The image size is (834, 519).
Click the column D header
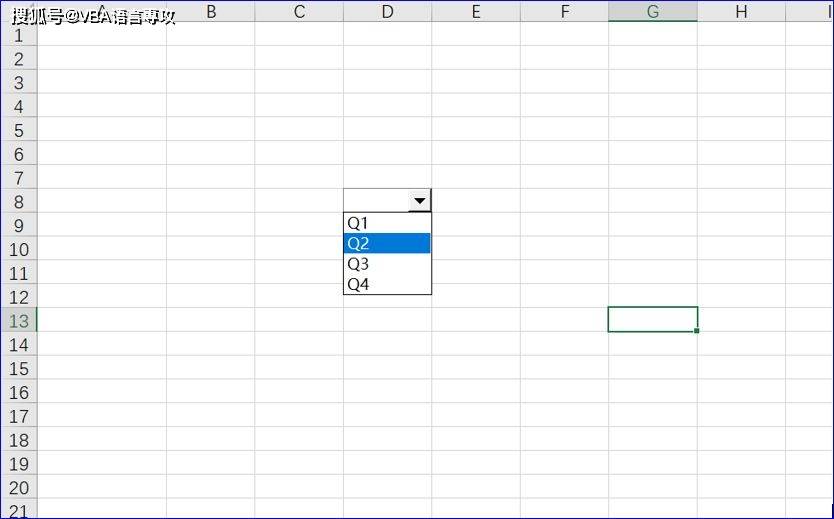tap(387, 11)
